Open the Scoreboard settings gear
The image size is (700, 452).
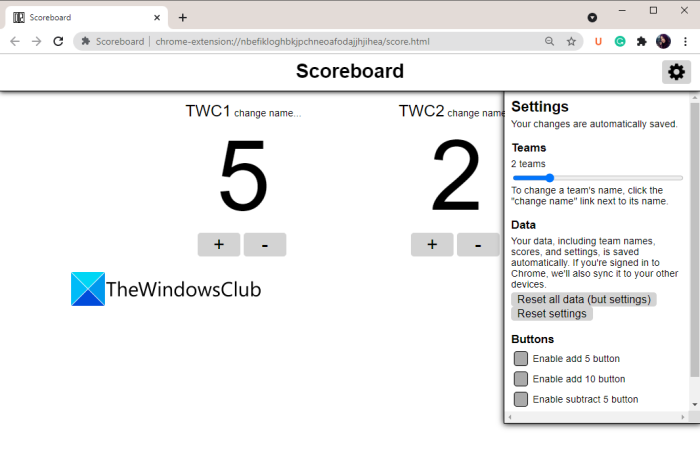point(676,72)
